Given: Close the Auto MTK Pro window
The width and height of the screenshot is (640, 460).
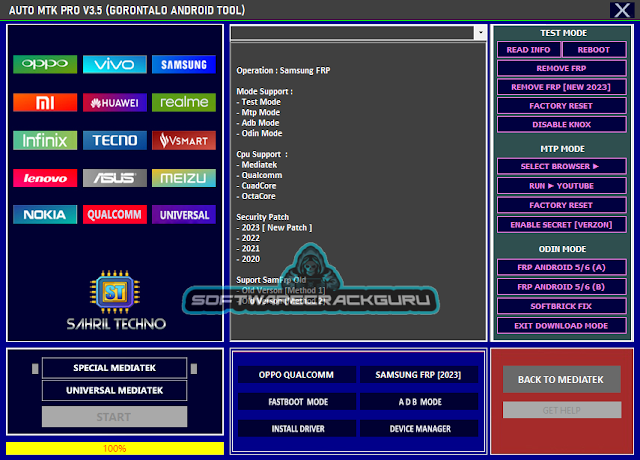Looking at the screenshot, I should click(x=622, y=10).
